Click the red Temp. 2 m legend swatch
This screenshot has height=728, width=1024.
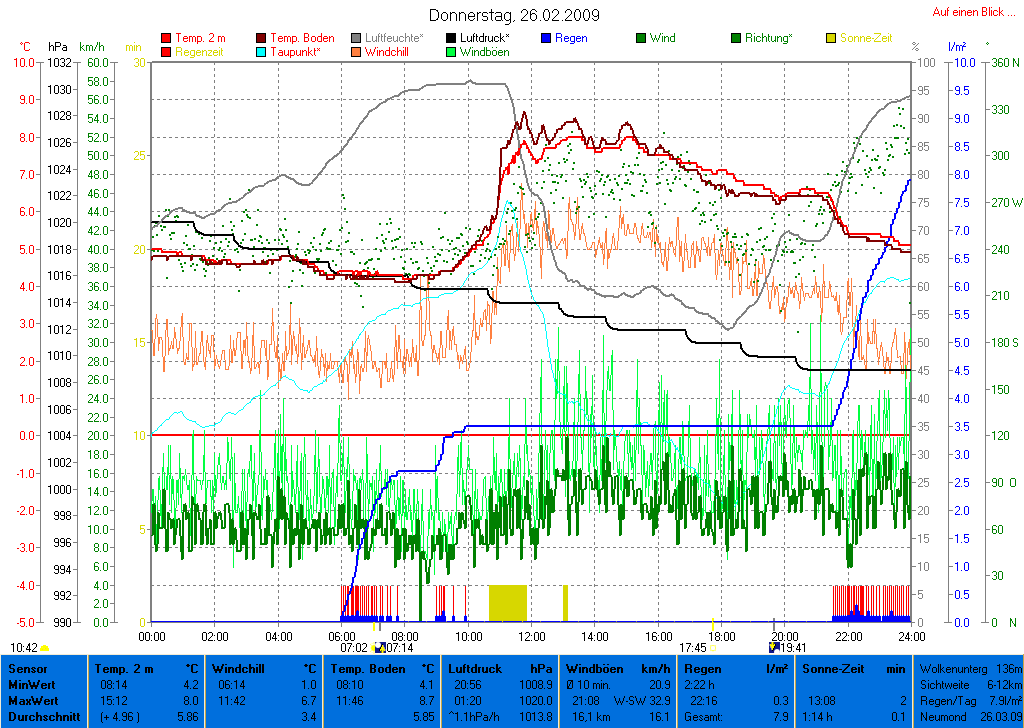coord(166,38)
